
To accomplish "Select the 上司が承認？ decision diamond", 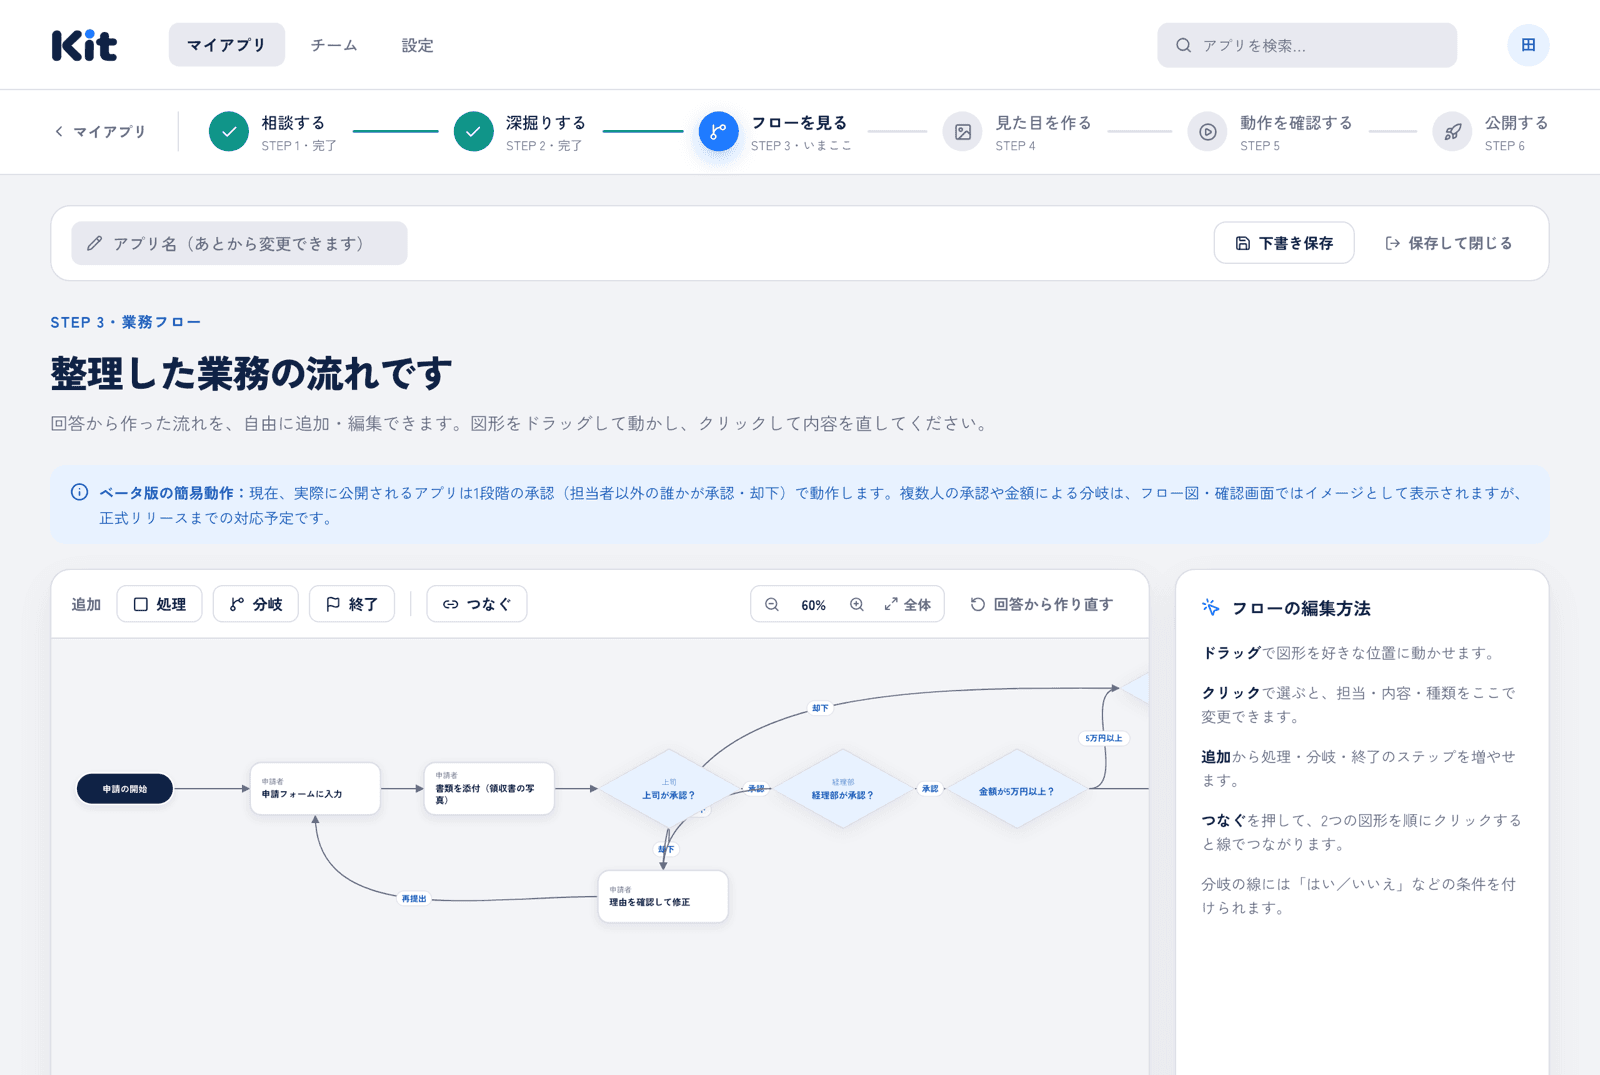I will coord(669,789).
